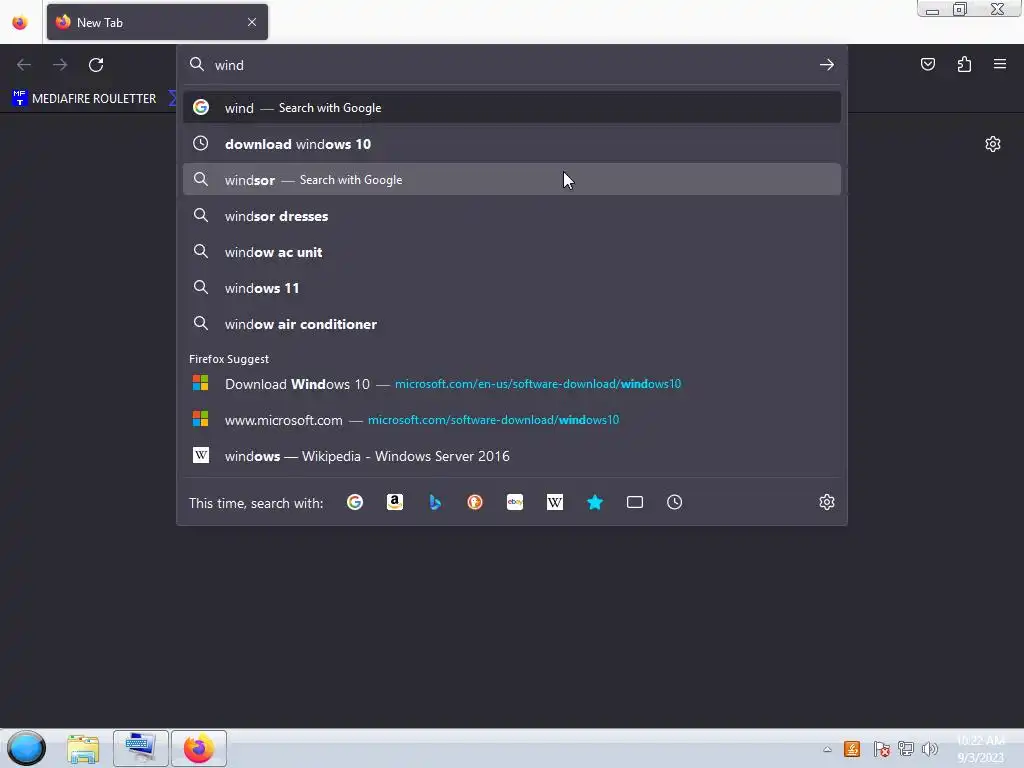The height and width of the screenshot is (768, 1024).
Task: Pick 'window air conditioner' suggestion
Action: tap(512, 323)
